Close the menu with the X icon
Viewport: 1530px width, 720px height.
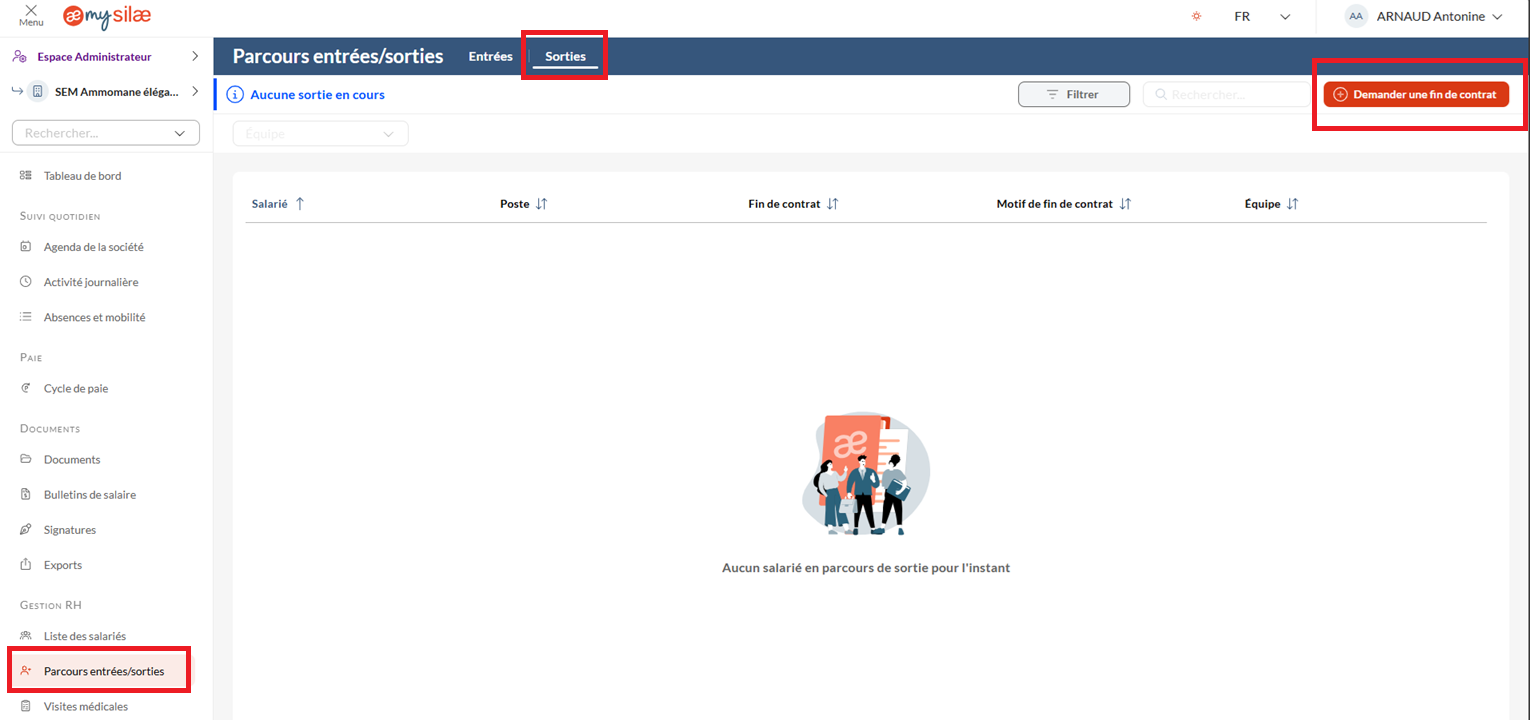point(31,10)
